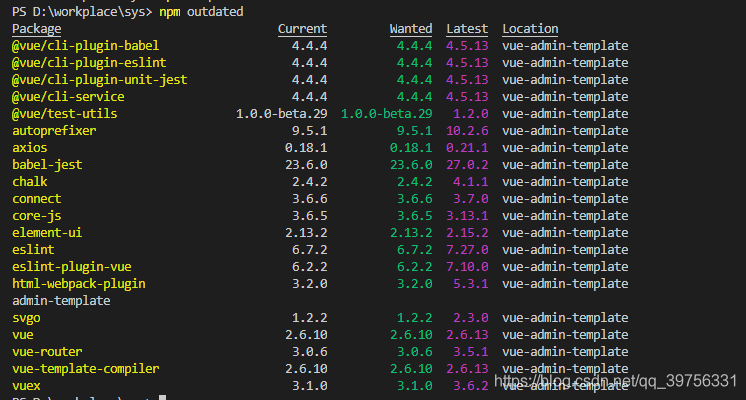The height and width of the screenshot is (400, 746).
Task: Click current version 2.13.2 of element-ui
Action: tap(306, 233)
